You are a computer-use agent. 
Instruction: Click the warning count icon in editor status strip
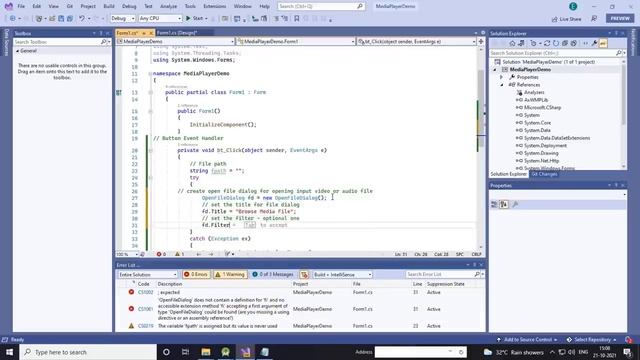click(x=177, y=254)
